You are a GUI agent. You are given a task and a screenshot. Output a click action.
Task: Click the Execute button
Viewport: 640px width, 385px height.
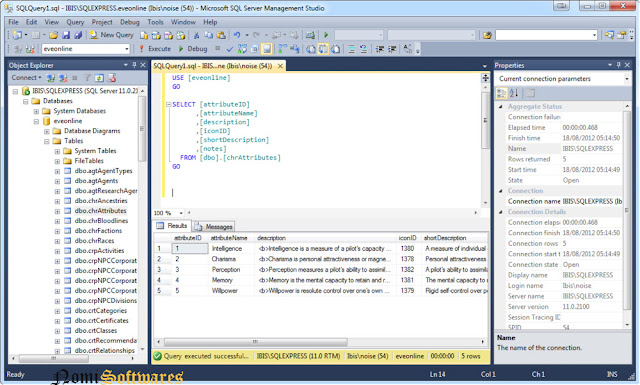pos(156,49)
